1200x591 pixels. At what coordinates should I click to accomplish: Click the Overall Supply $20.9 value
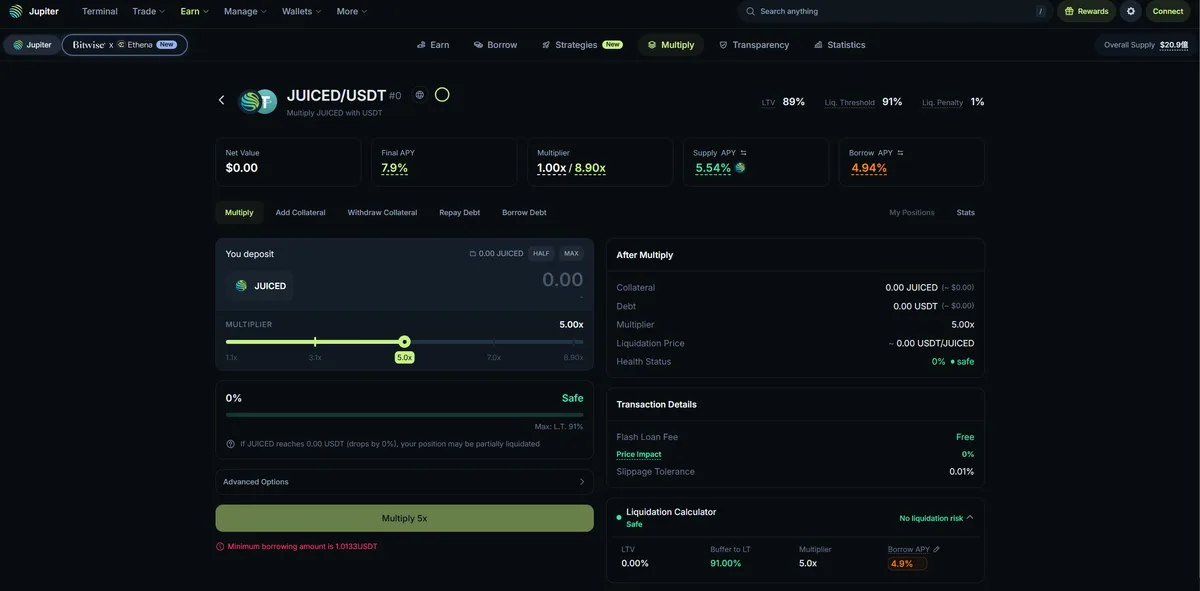[x=1174, y=45]
